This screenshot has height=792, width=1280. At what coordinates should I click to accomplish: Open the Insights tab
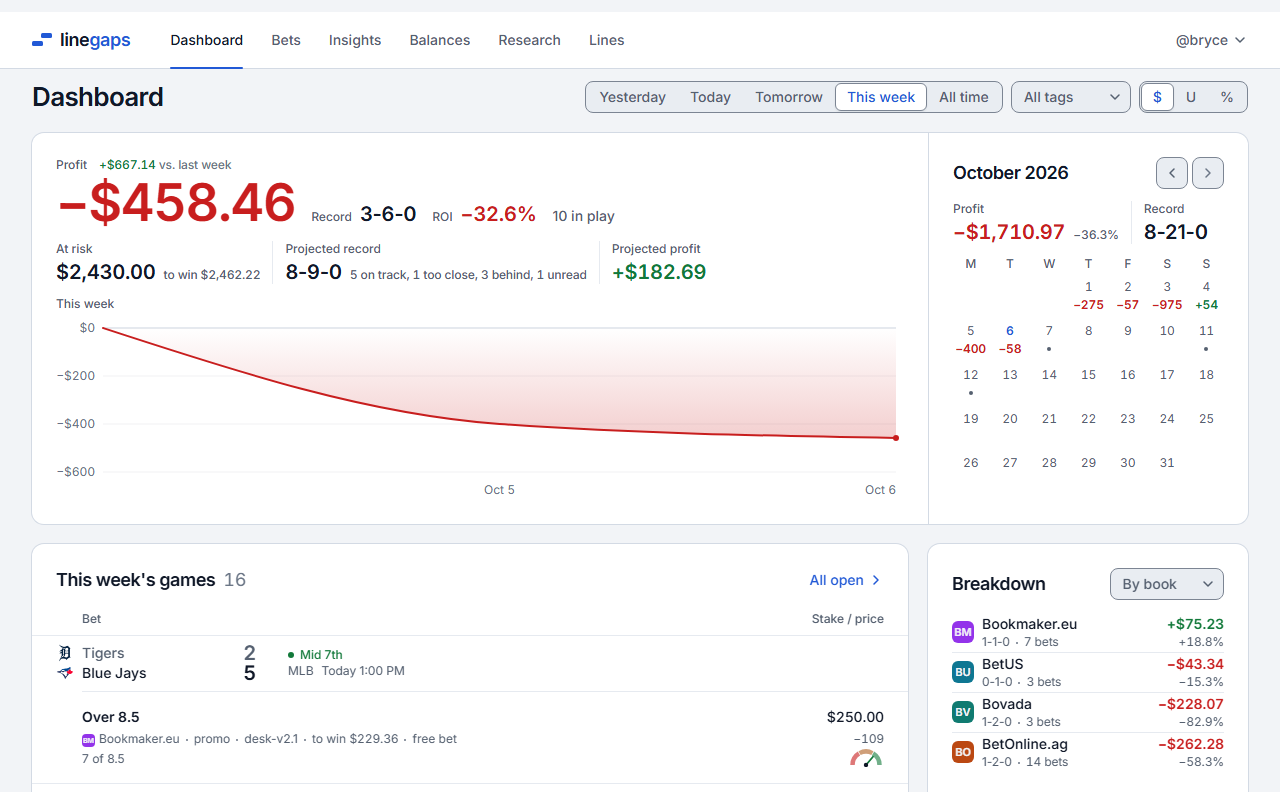355,40
